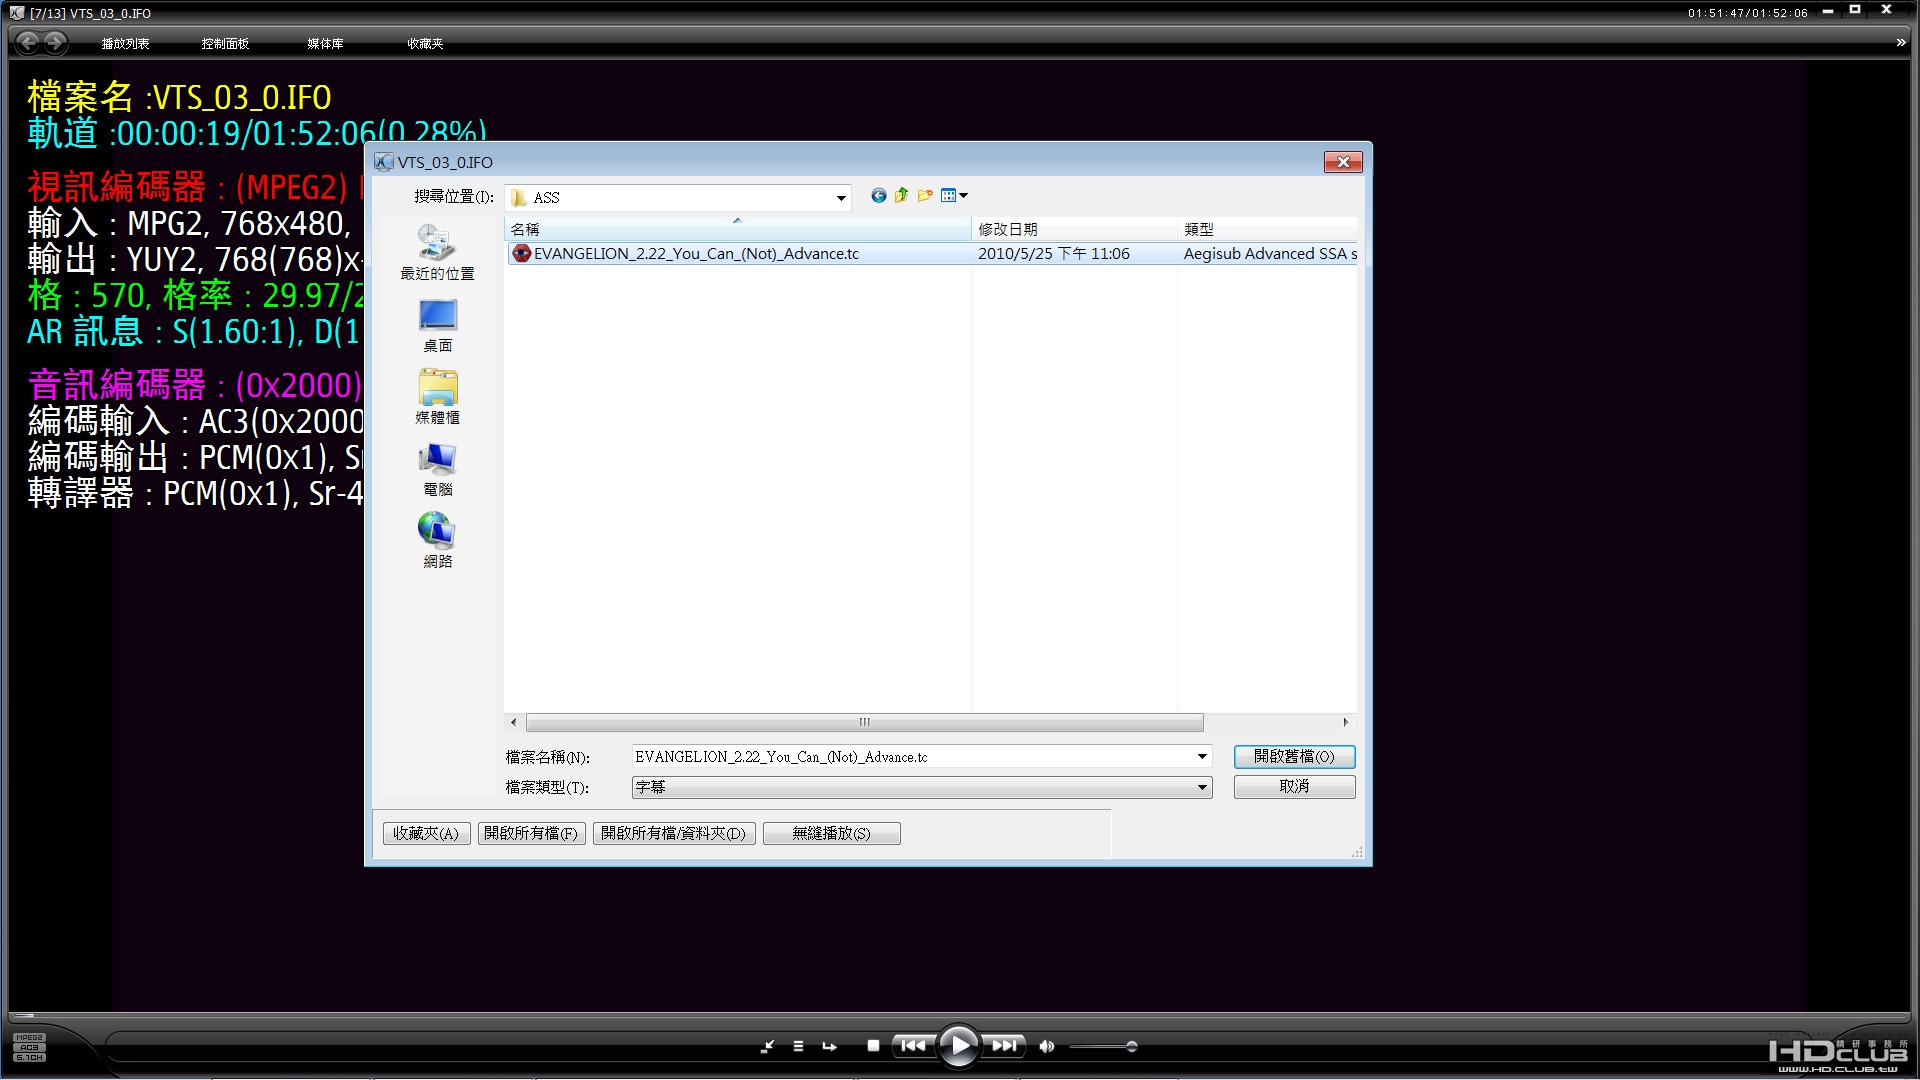Mute audio using speaker icon
This screenshot has width=1920, height=1080.
tap(1046, 1046)
